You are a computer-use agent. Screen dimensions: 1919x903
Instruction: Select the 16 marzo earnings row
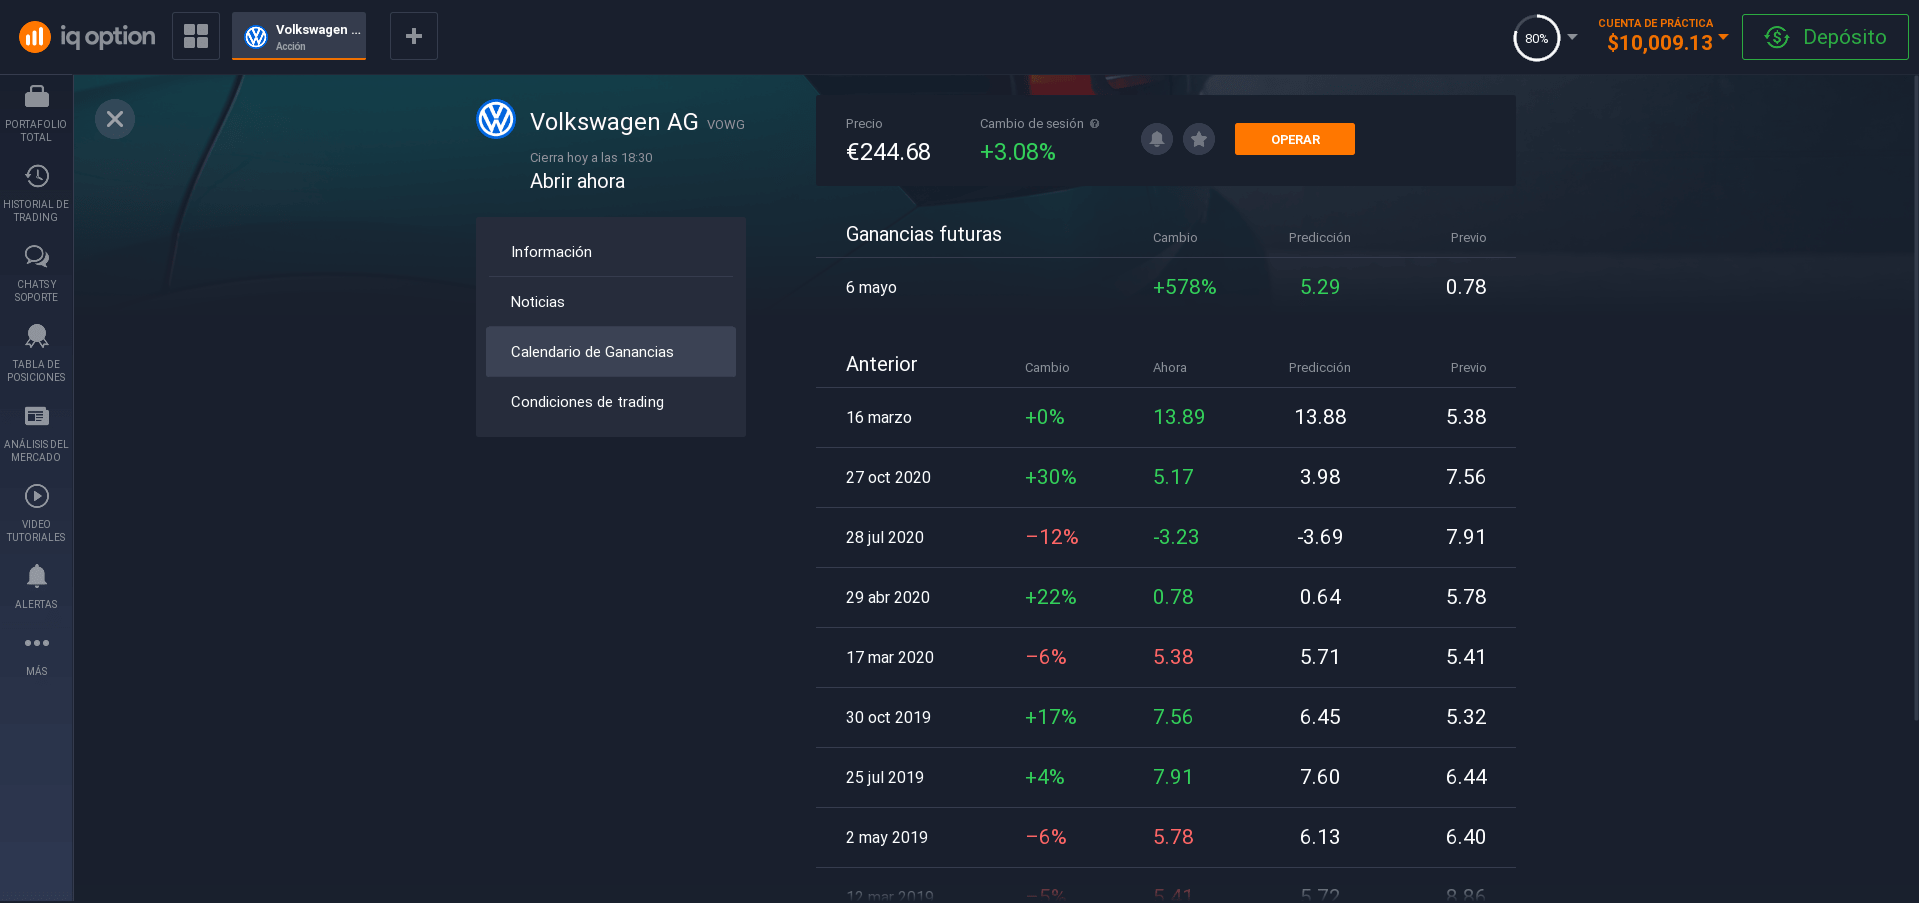[x=1166, y=417]
